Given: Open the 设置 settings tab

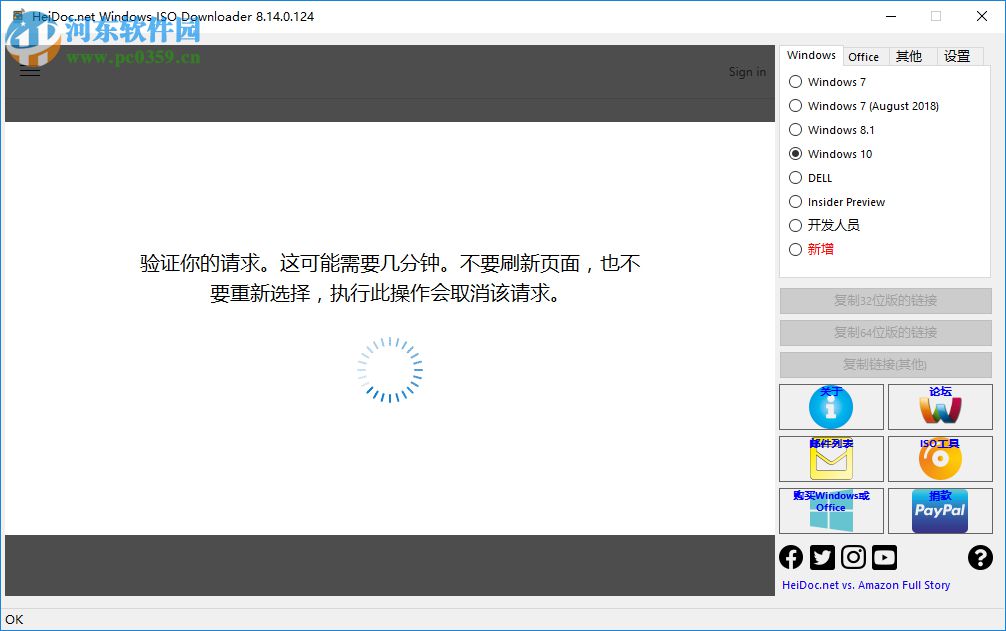Looking at the screenshot, I should [x=957, y=56].
